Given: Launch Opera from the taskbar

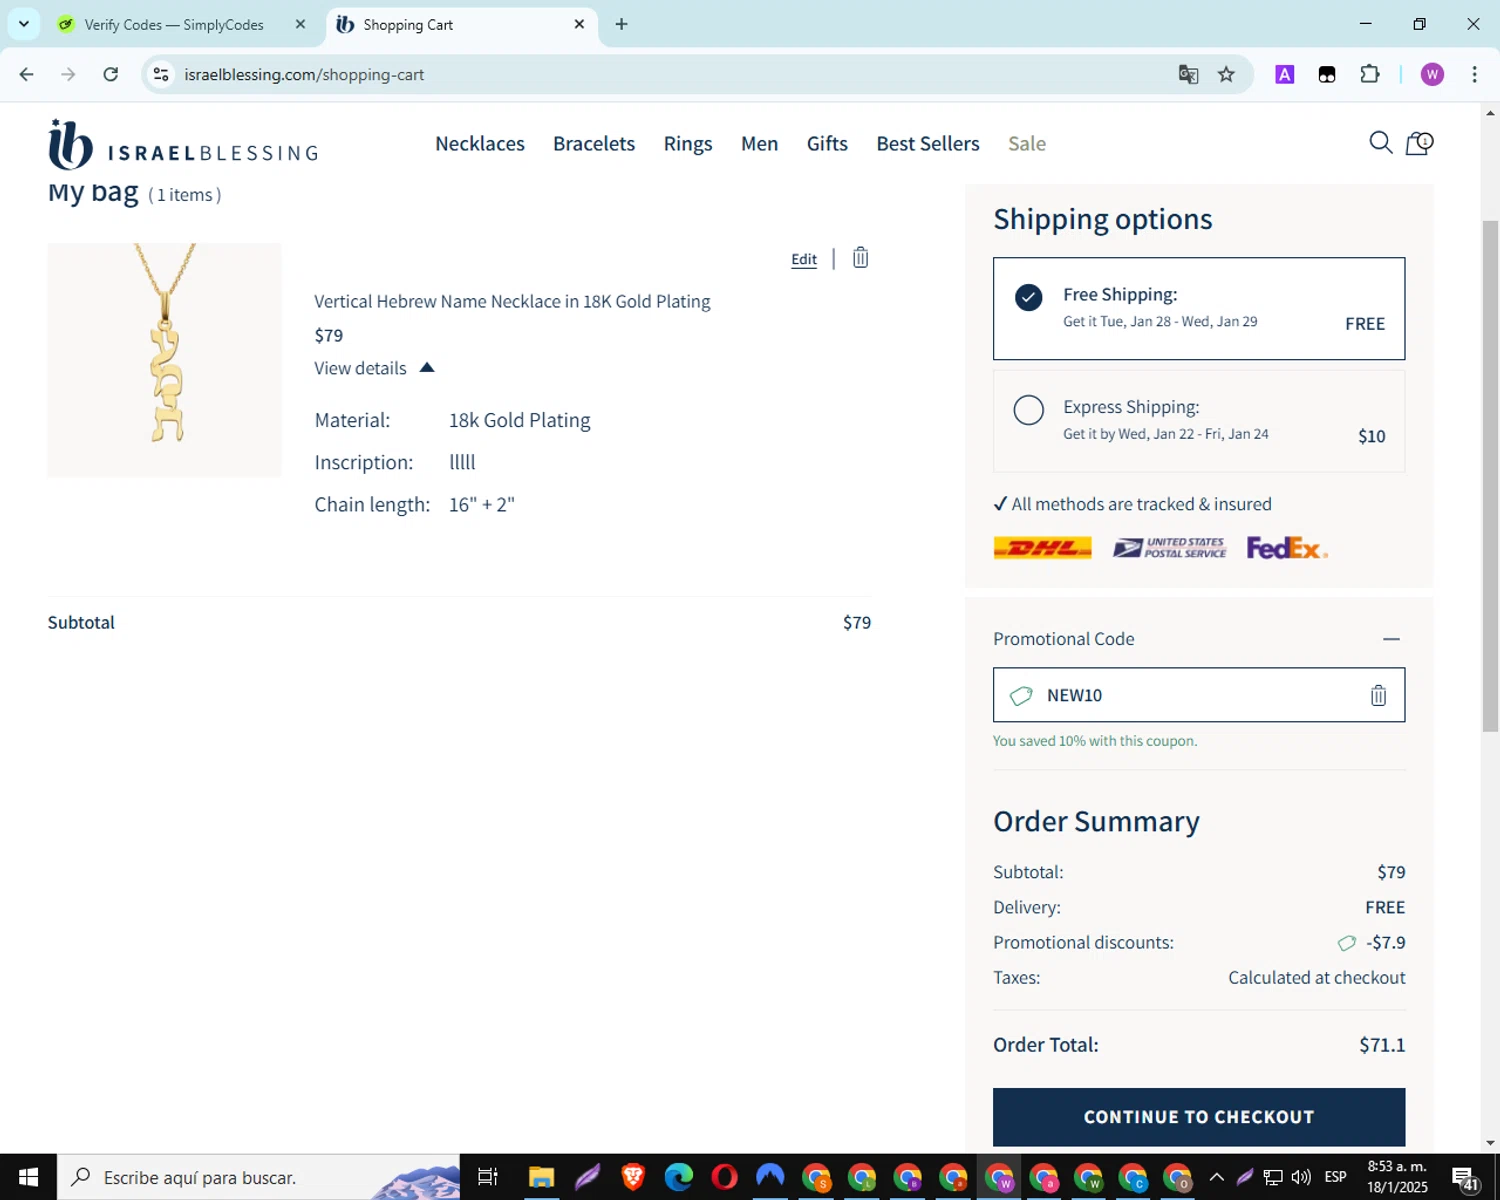Looking at the screenshot, I should 724,1177.
